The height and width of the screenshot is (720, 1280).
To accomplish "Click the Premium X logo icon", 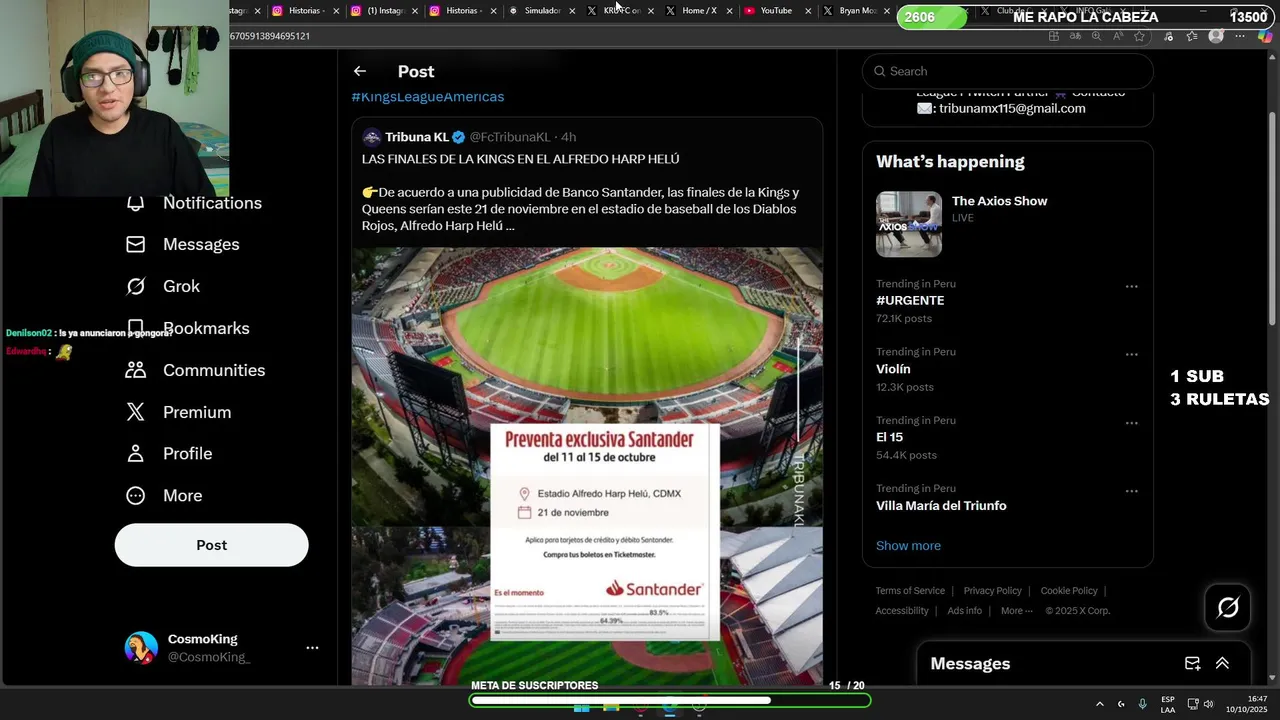I will pos(135,412).
